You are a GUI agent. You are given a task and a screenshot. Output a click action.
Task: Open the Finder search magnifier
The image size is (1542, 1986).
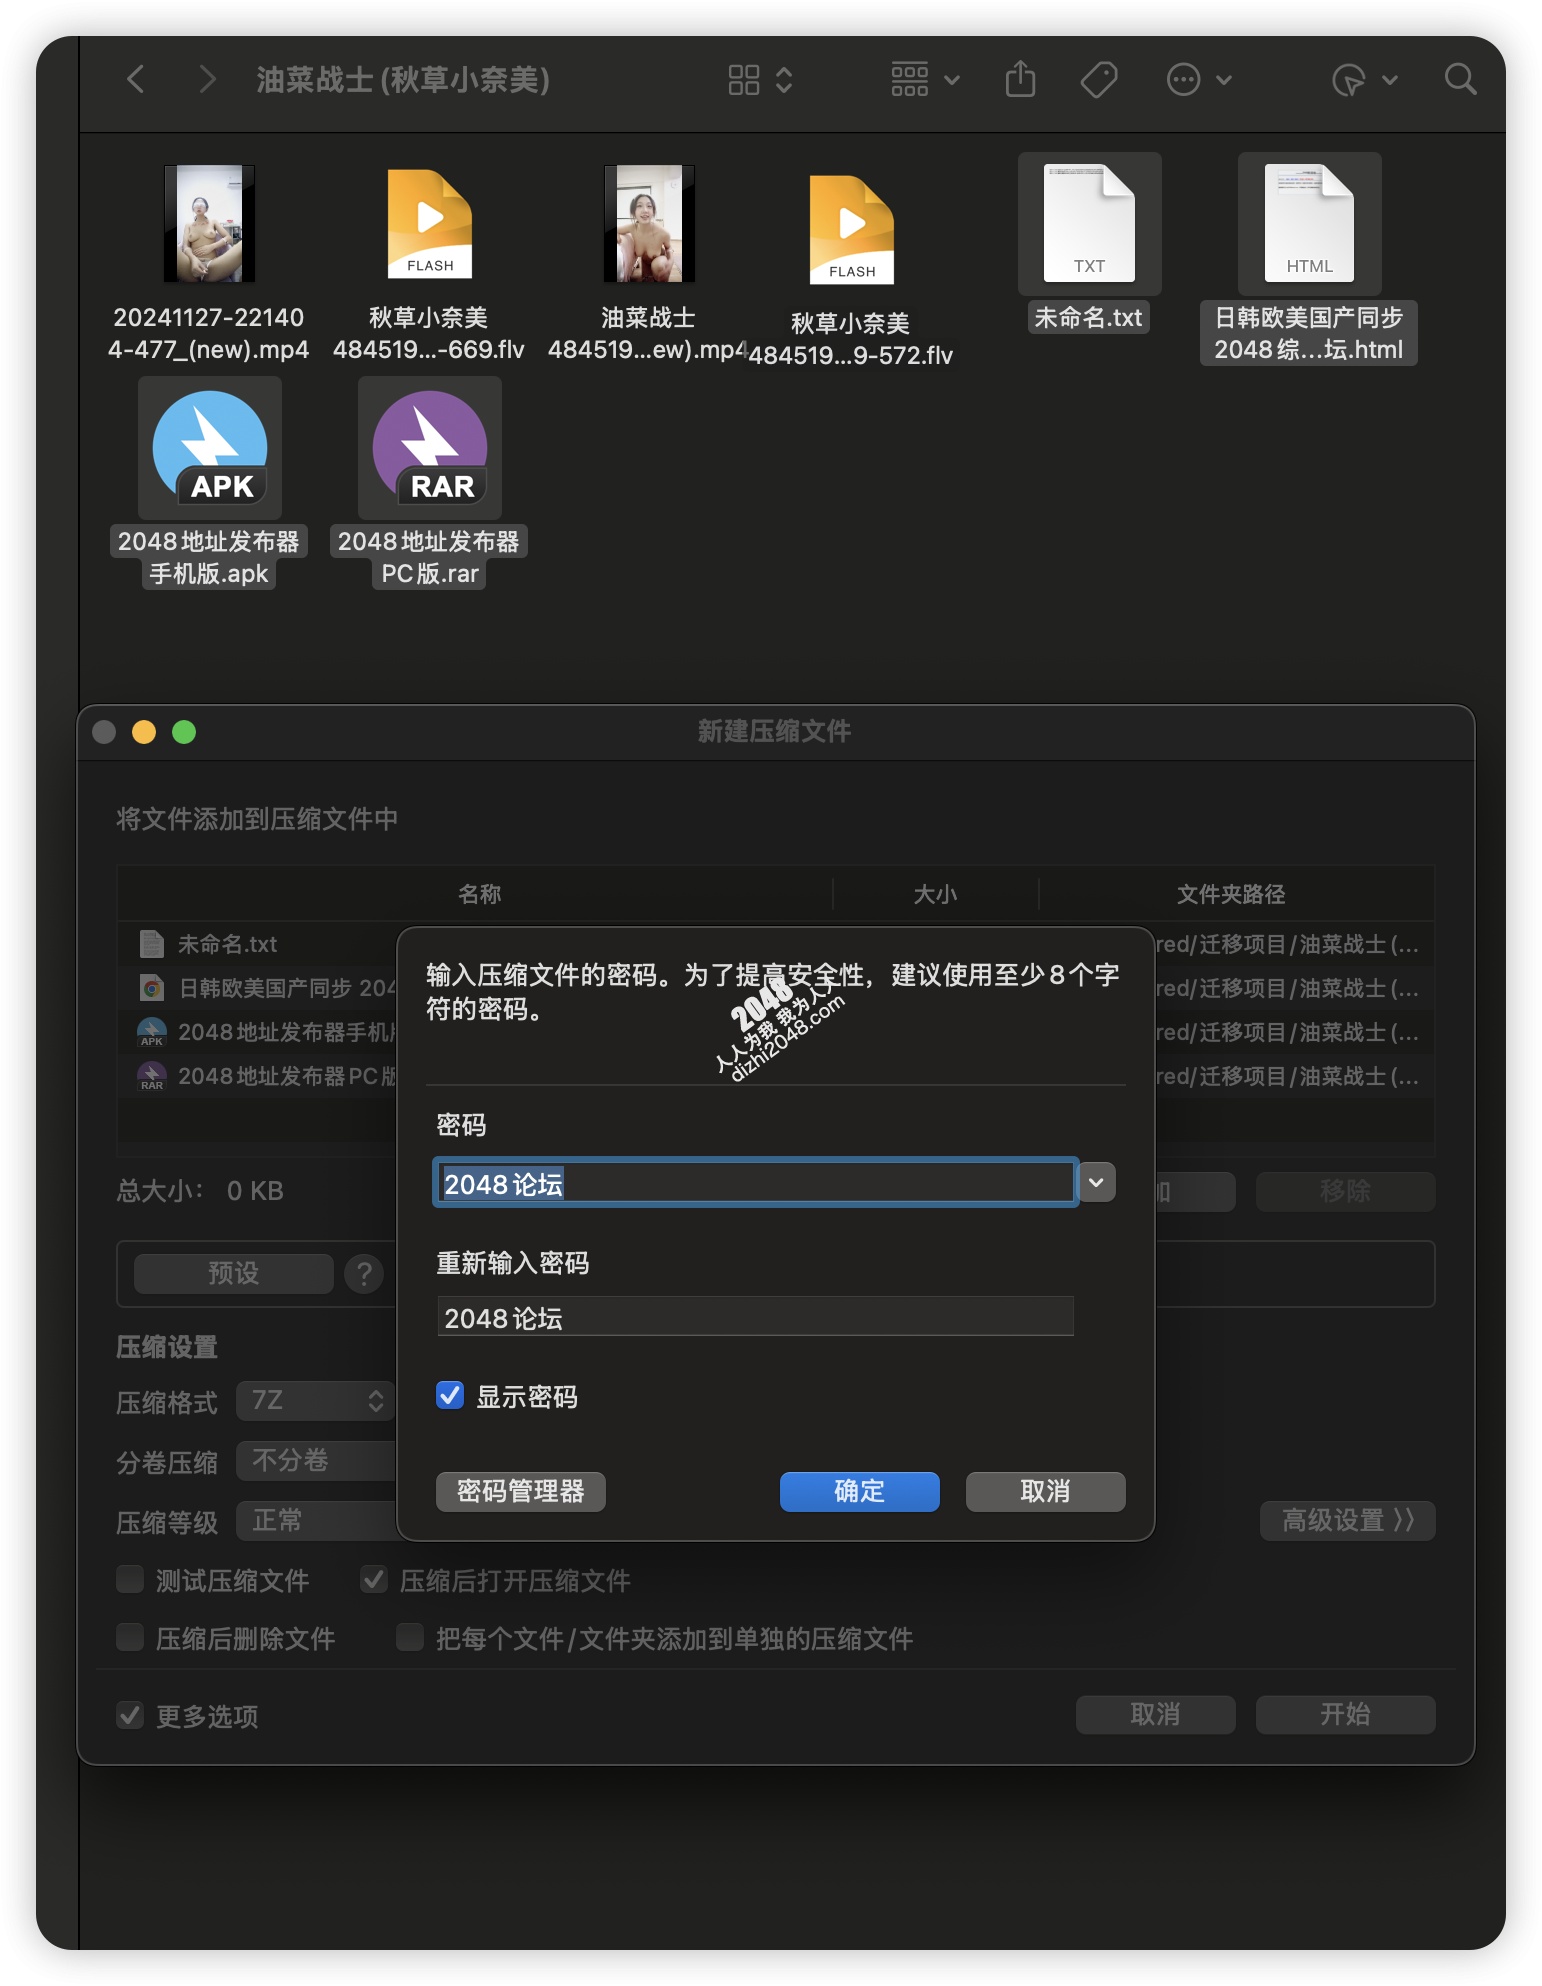coord(1459,79)
